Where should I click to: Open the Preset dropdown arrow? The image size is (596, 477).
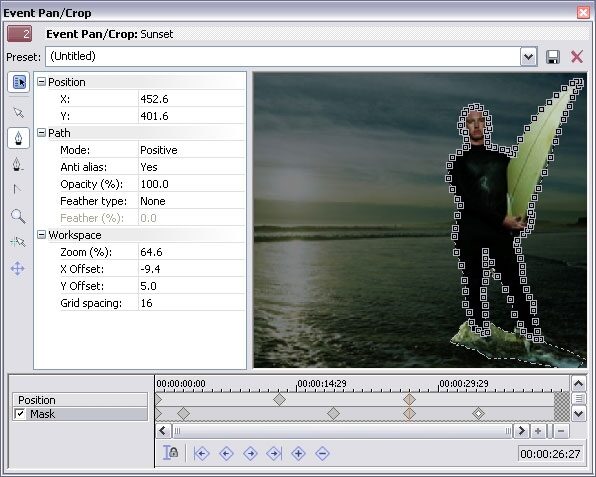(528, 57)
